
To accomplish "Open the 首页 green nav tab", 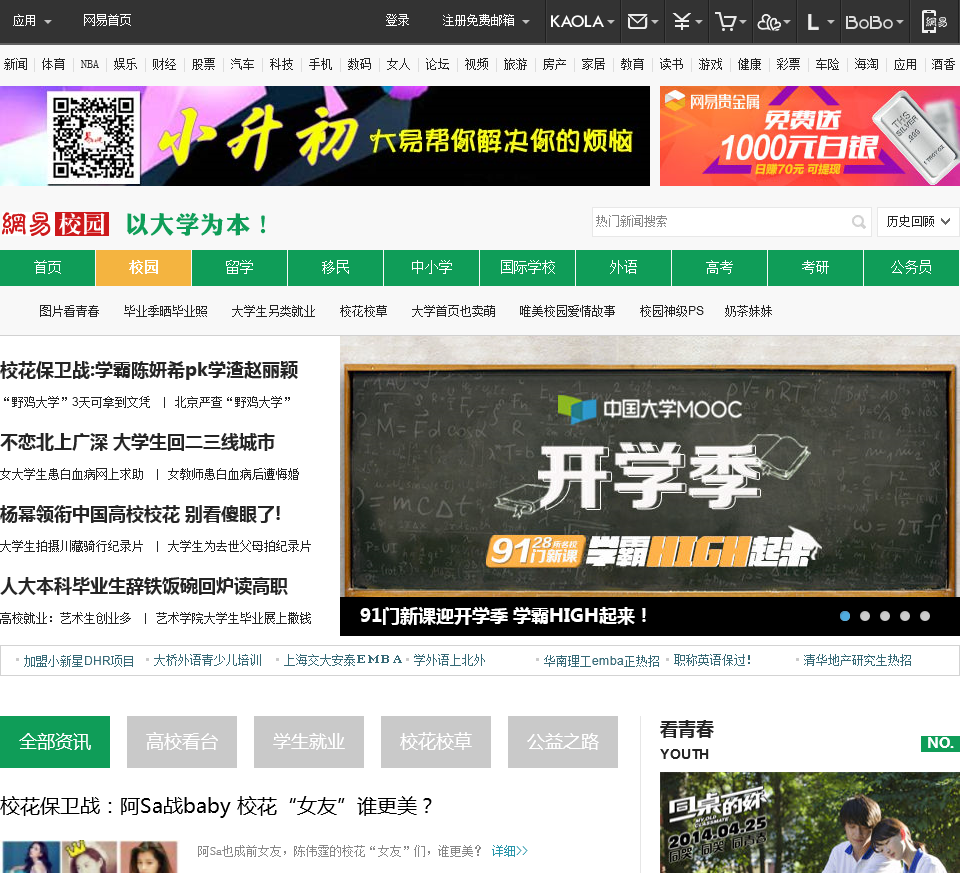I will click(47, 268).
